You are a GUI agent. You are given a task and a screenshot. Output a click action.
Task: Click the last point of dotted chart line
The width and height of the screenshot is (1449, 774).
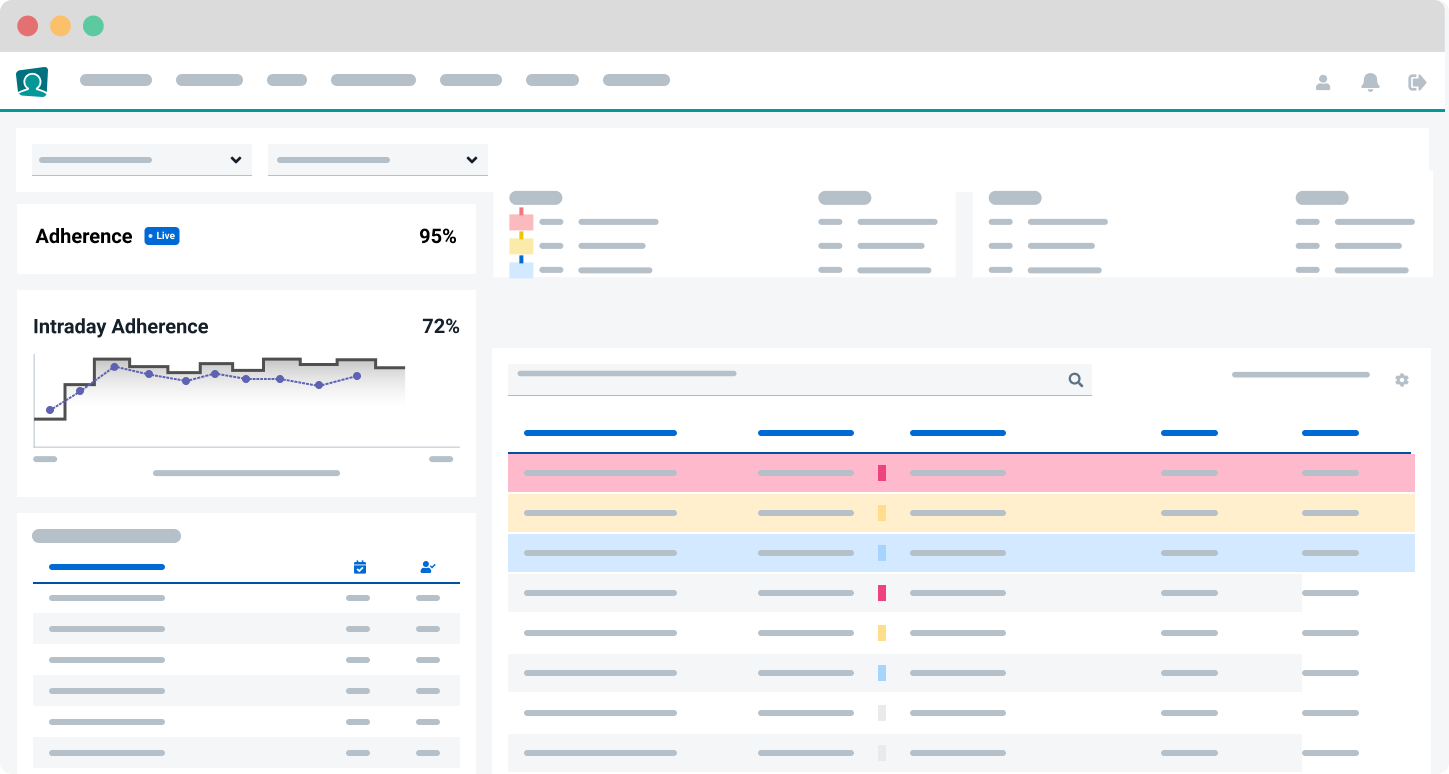point(357,376)
